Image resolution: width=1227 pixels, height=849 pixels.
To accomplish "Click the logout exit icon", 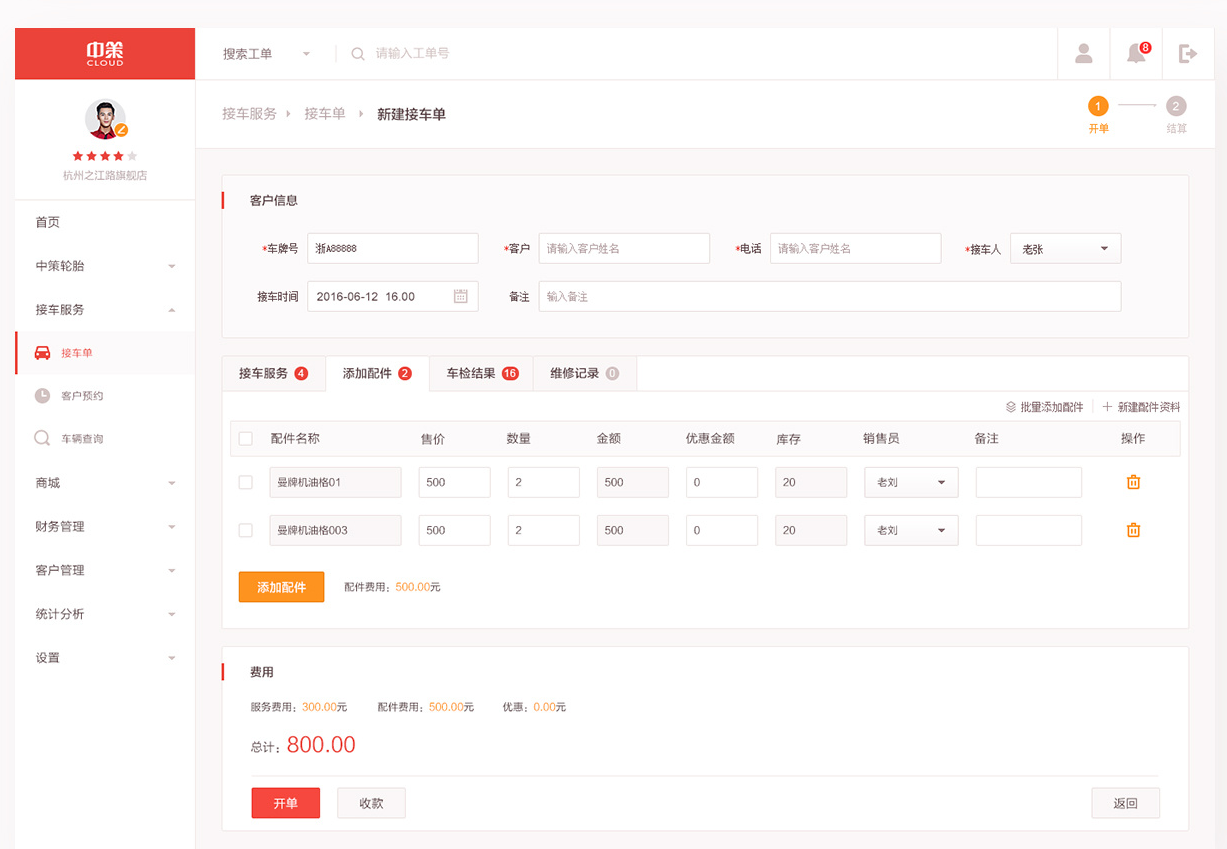I will point(1188,54).
